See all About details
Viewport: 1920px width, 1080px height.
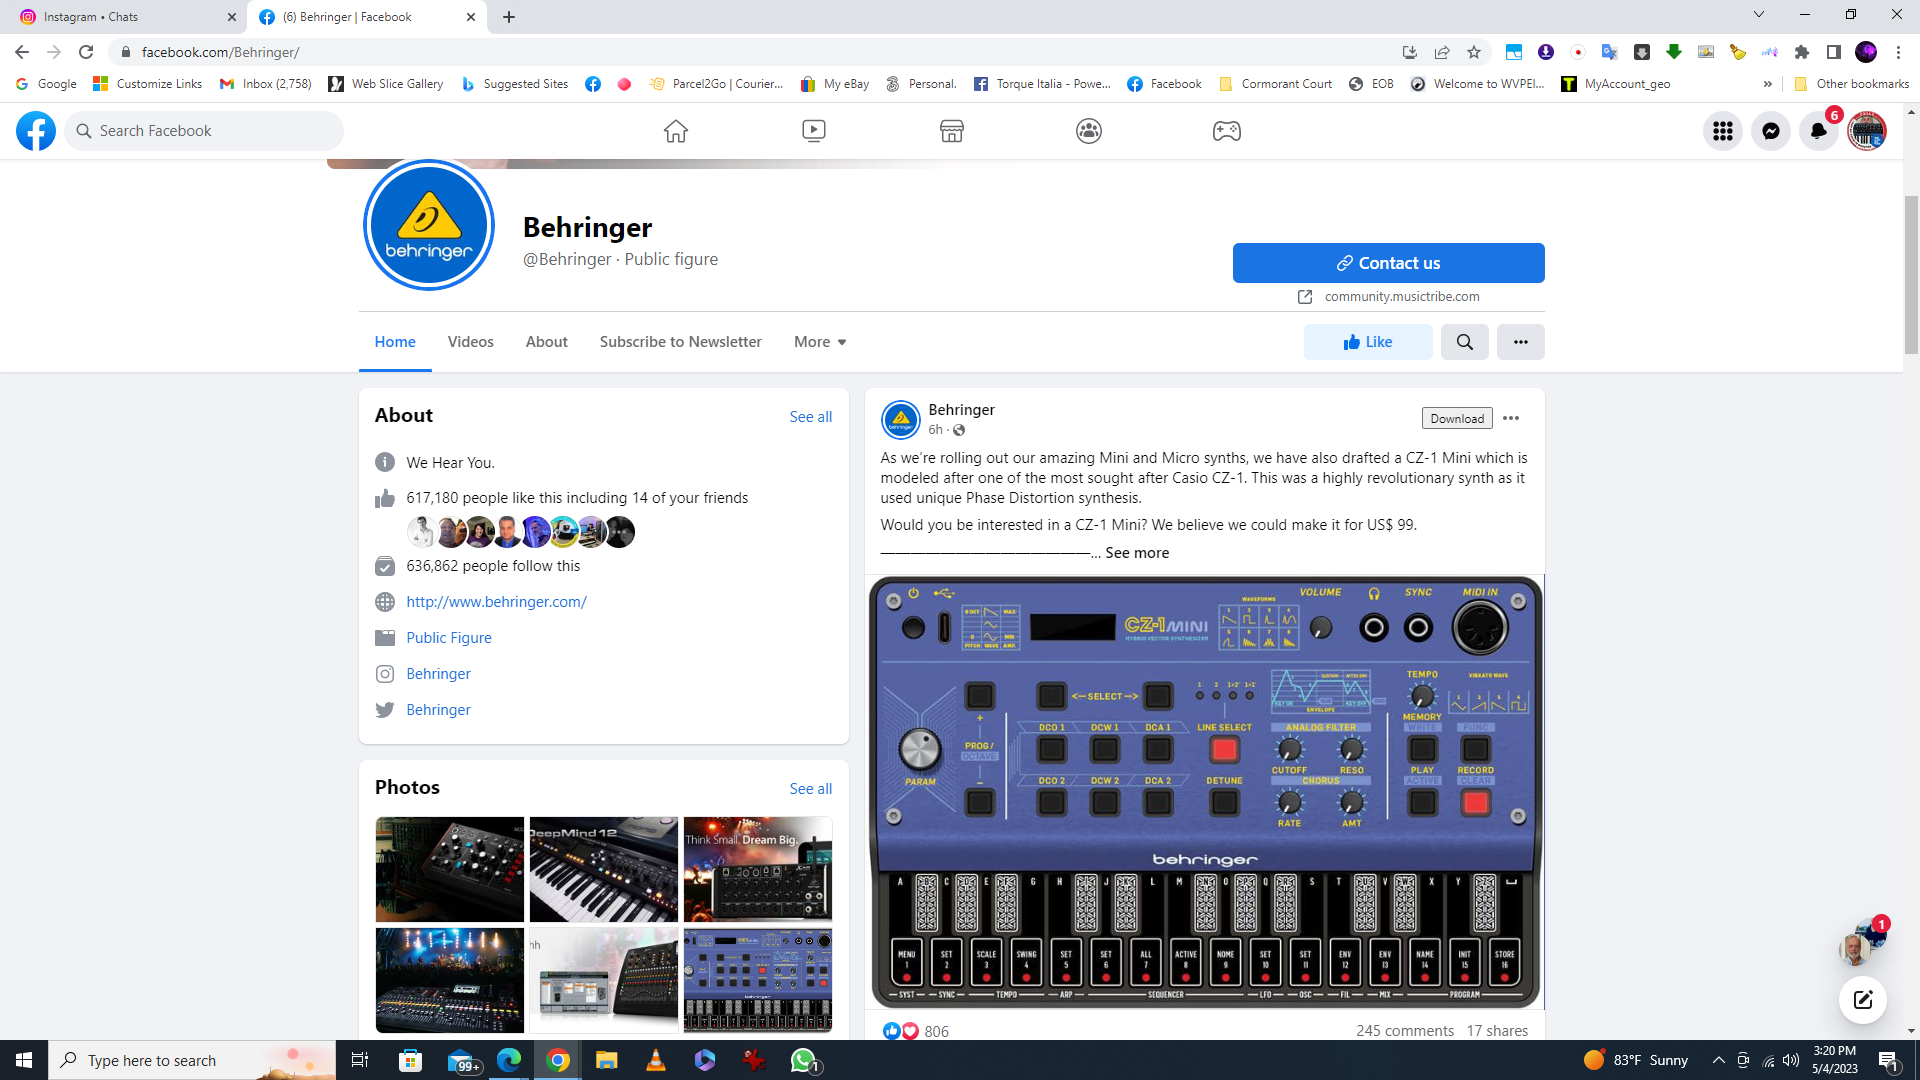810,417
